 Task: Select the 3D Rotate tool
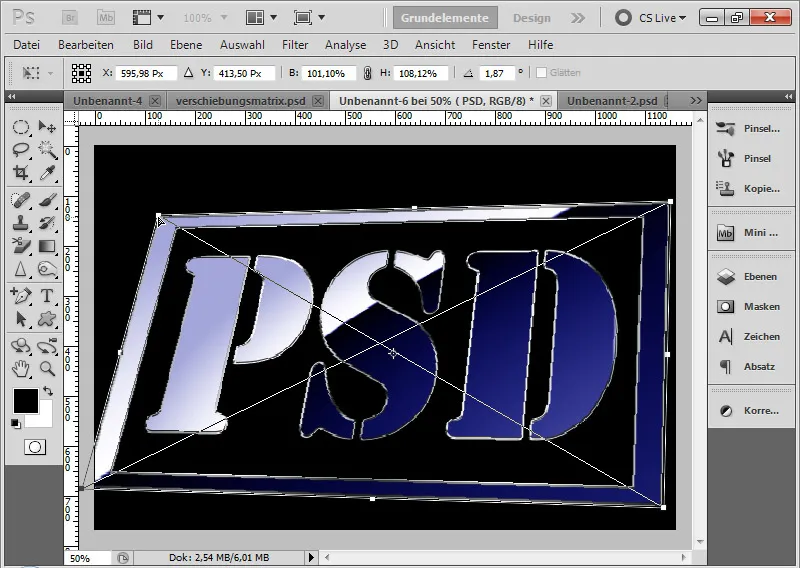20,345
